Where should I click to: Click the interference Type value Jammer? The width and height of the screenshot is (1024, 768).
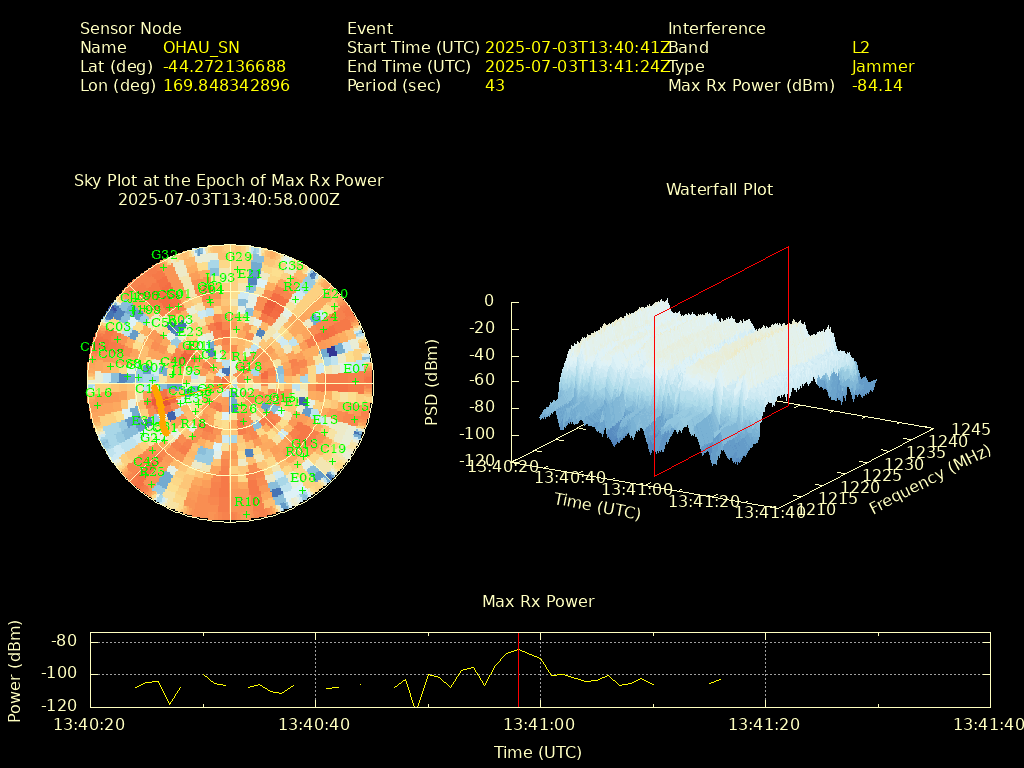click(882, 67)
